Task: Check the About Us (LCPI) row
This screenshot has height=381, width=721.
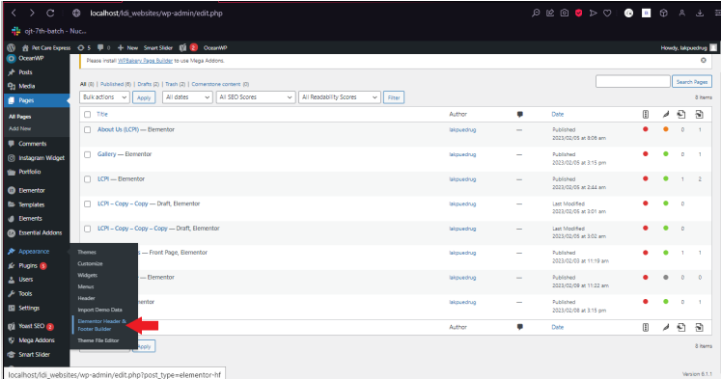Action: pyautogui.click(x=87, y=130)
